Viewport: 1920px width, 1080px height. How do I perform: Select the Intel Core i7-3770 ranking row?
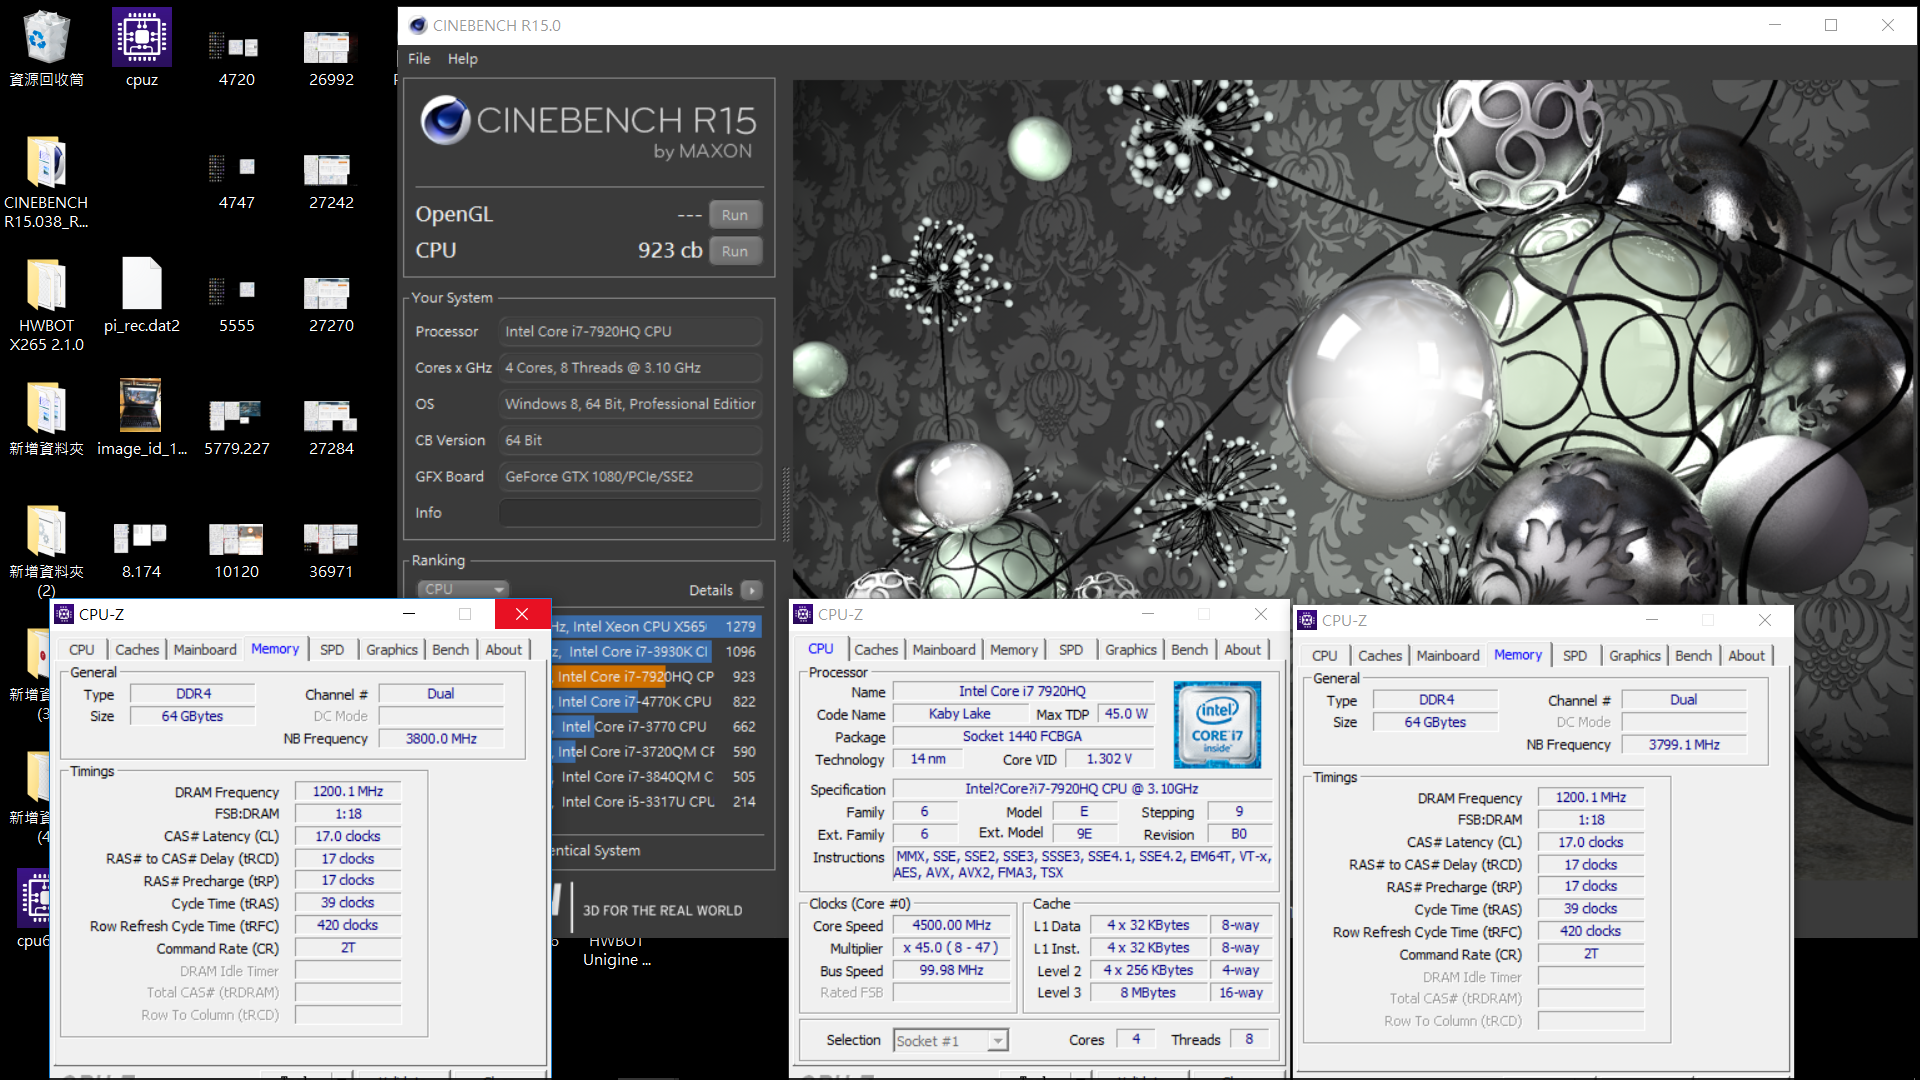(x=656, y=726)
